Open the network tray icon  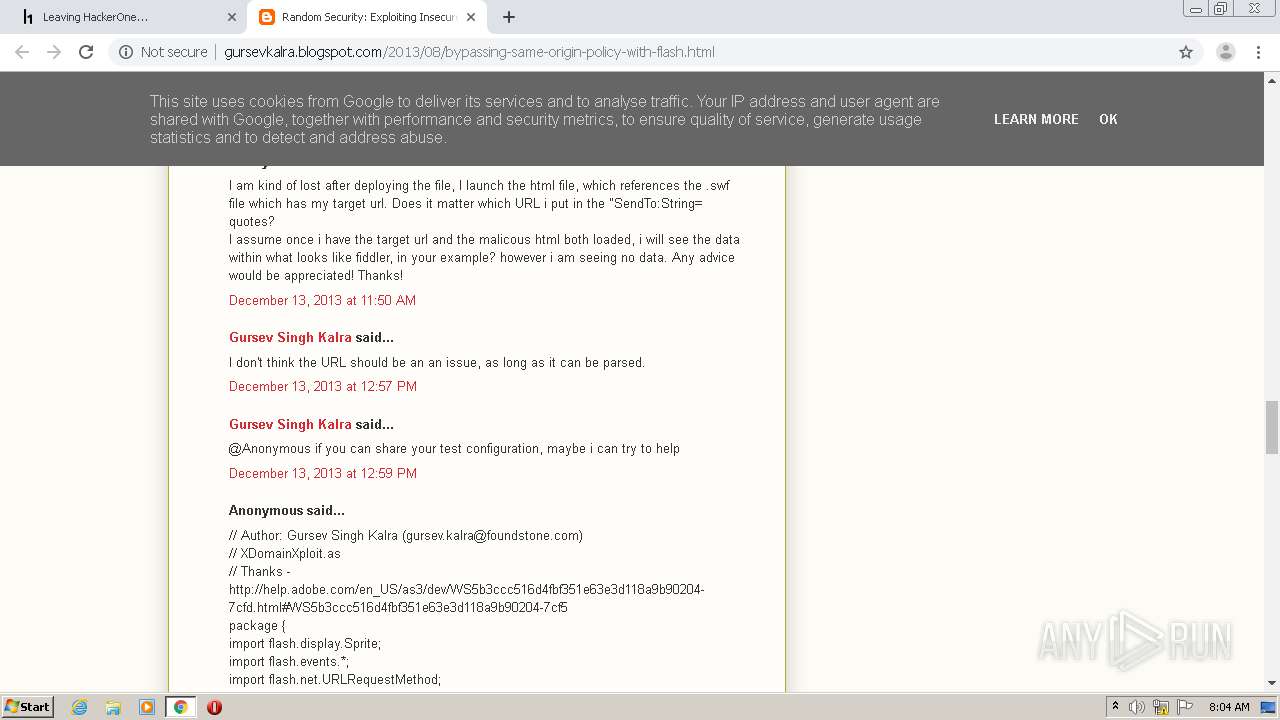click(1161, 707)
